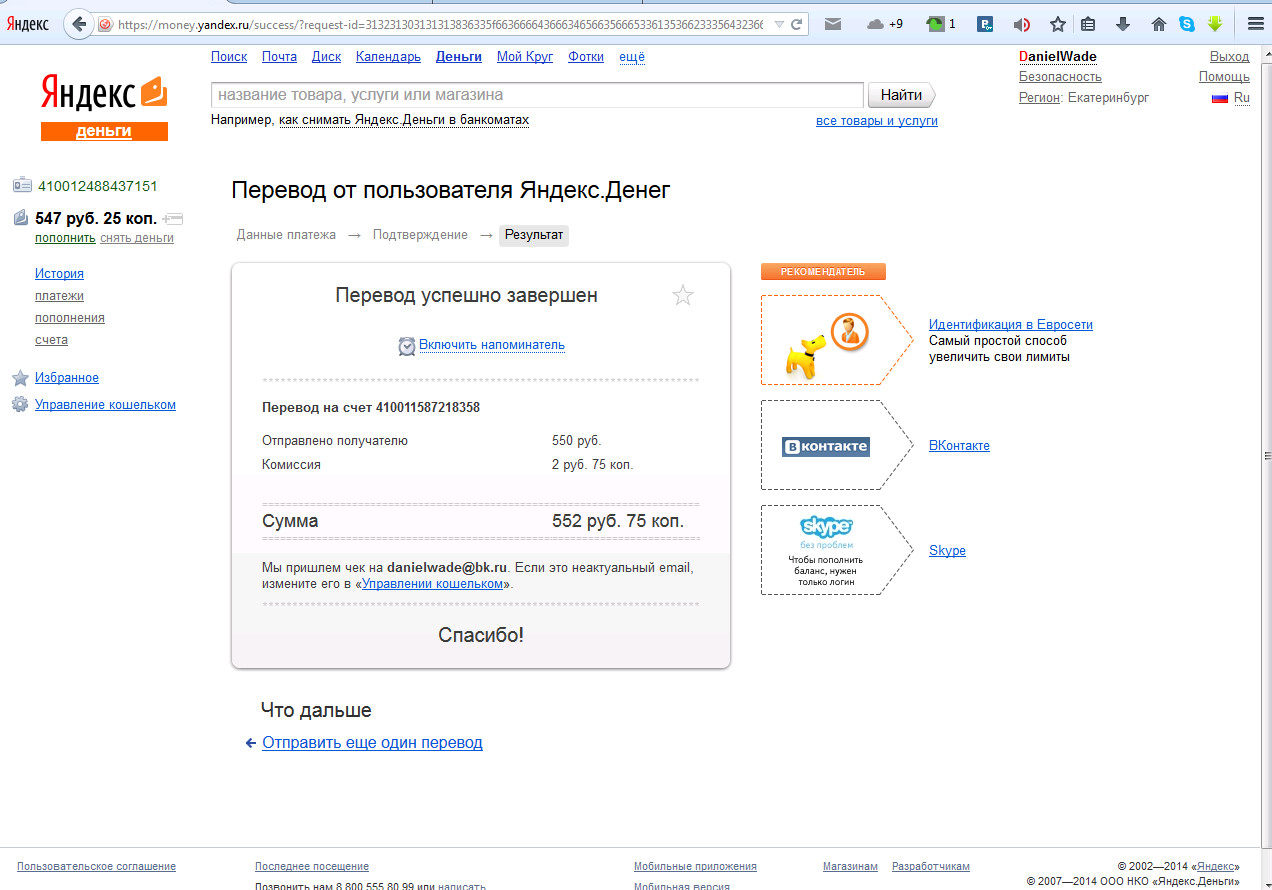Open the Фотки service link

[586, 57]
